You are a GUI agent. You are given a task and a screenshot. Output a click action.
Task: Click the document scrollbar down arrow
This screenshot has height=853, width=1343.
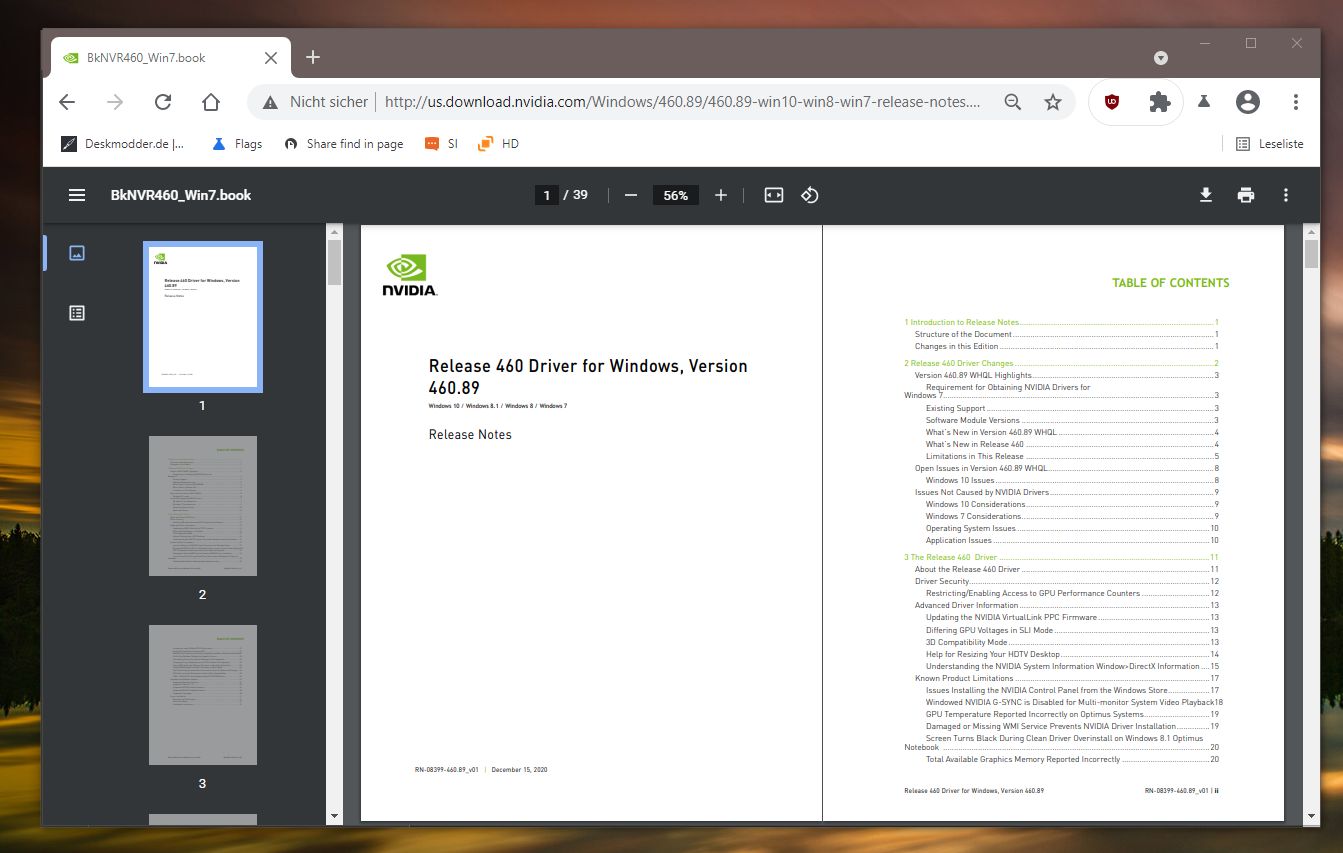pyautogui.click(x=1311, y=816)
